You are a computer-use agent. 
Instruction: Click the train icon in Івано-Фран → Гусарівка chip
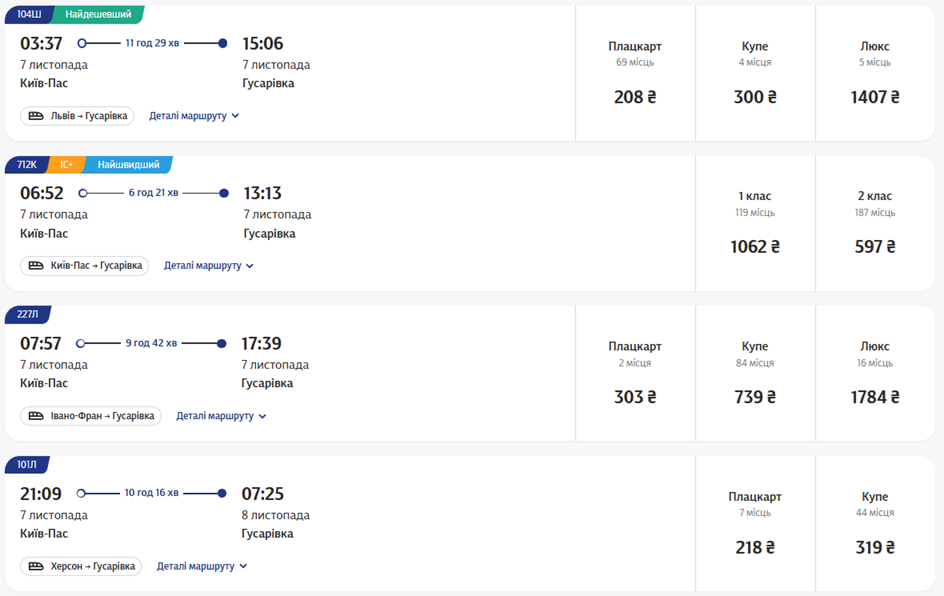36,416
